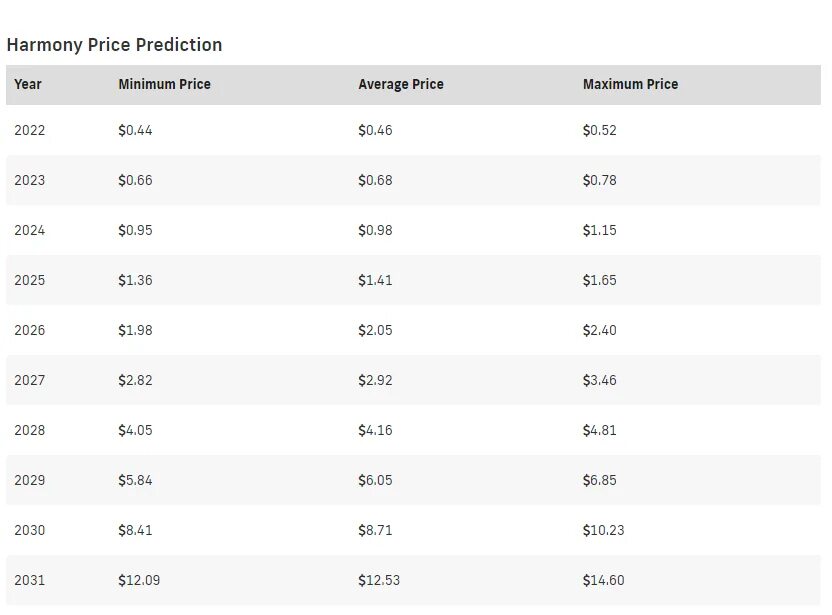Image resolution: width=832 pixels, height=615 pixels.
Task: Select the $4.16 average price cell
Action: (x=375, y=430)
